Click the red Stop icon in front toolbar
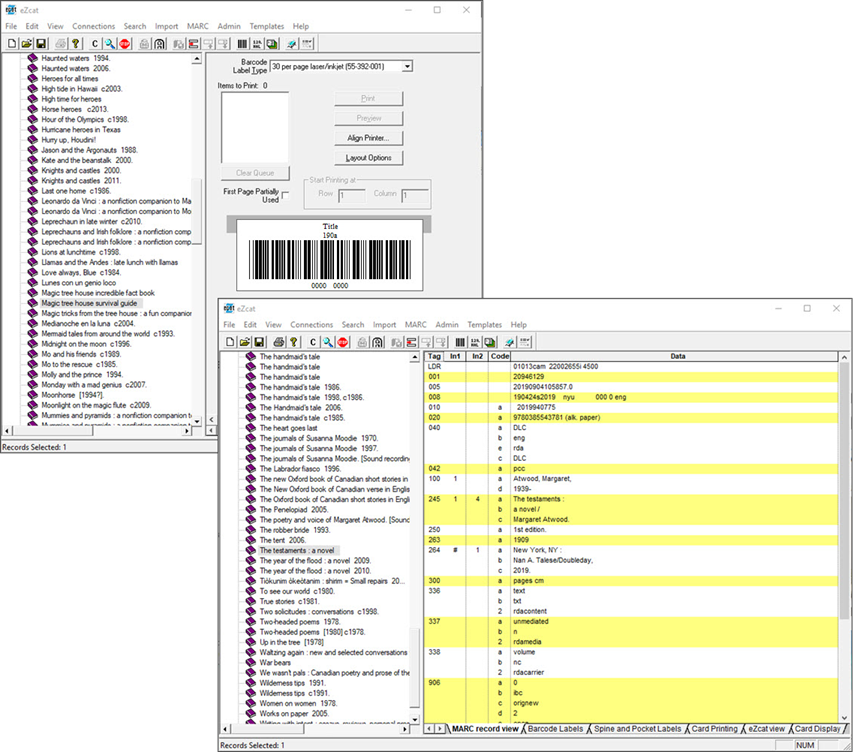The height and width of the screenshot is (752, 854). [343, 342]
